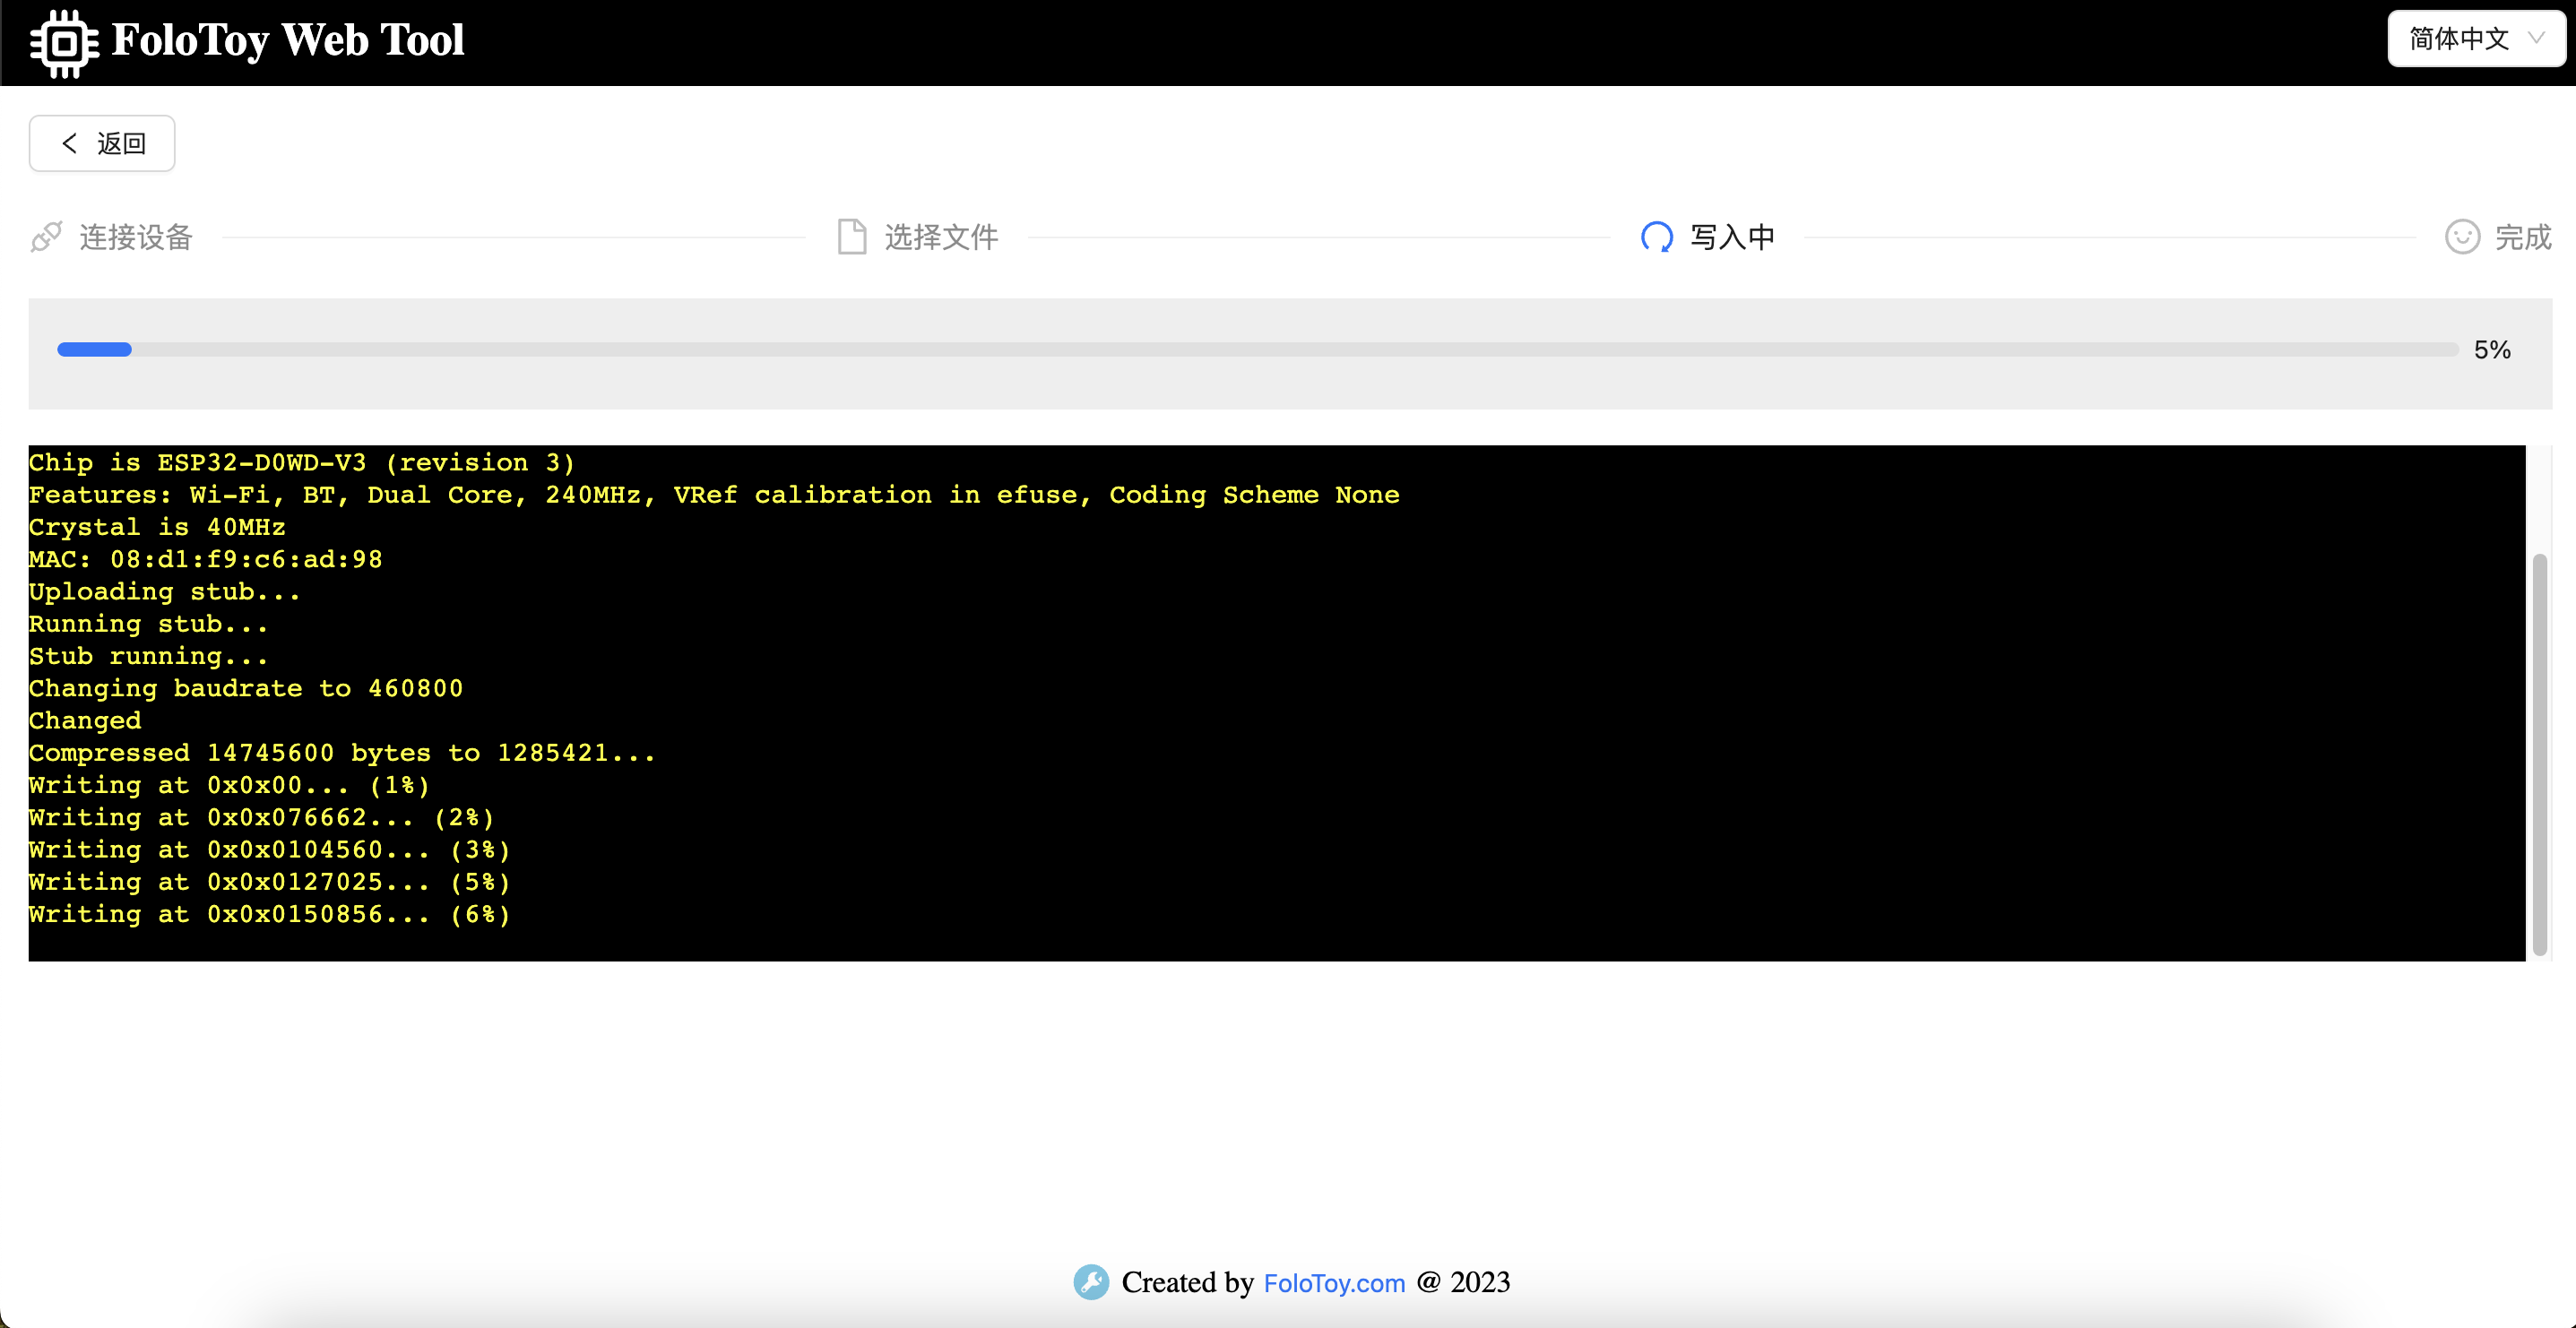Click the blue progress bar fill
The width and height of the screenshot is (2576, 1328).
pos(94,349)
